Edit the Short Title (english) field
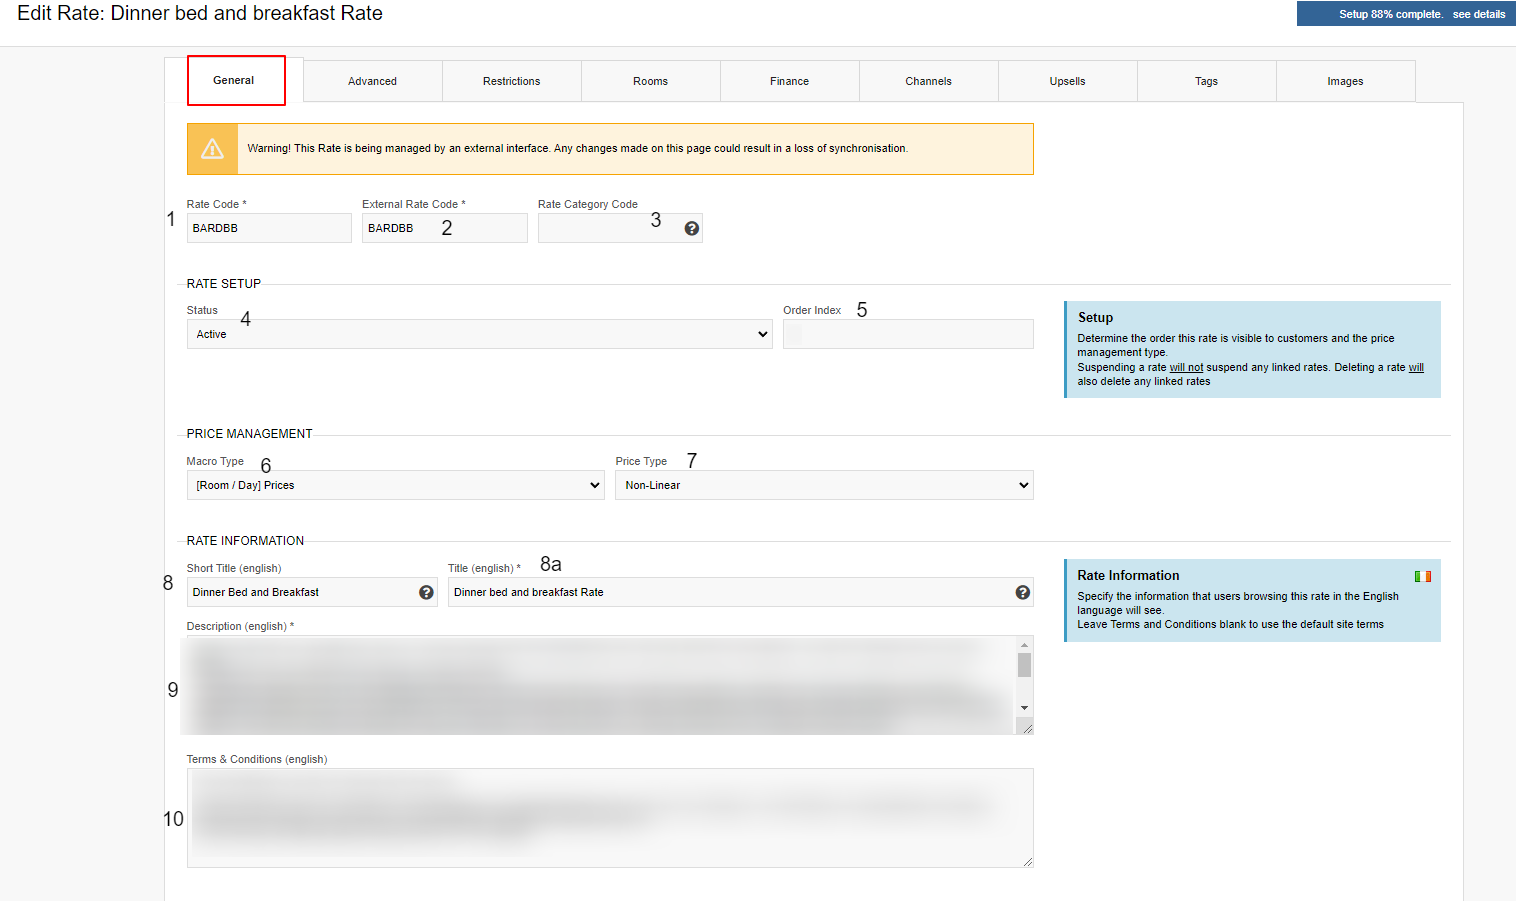1516x901 pixels. click(312, 592)
